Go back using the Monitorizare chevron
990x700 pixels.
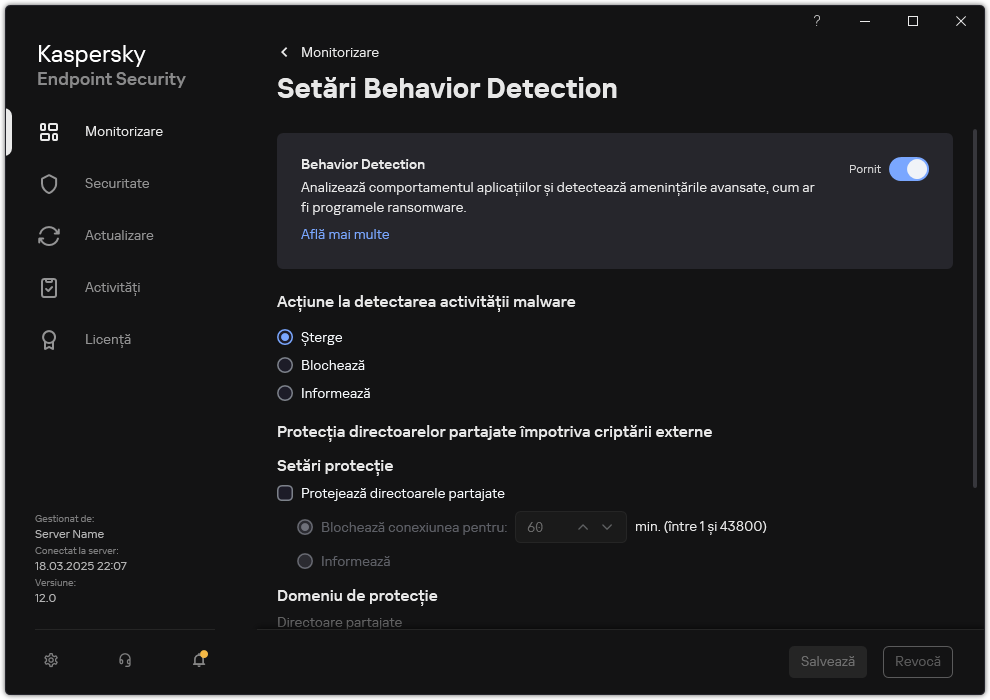pyautogui.click(x=283, y=52)
